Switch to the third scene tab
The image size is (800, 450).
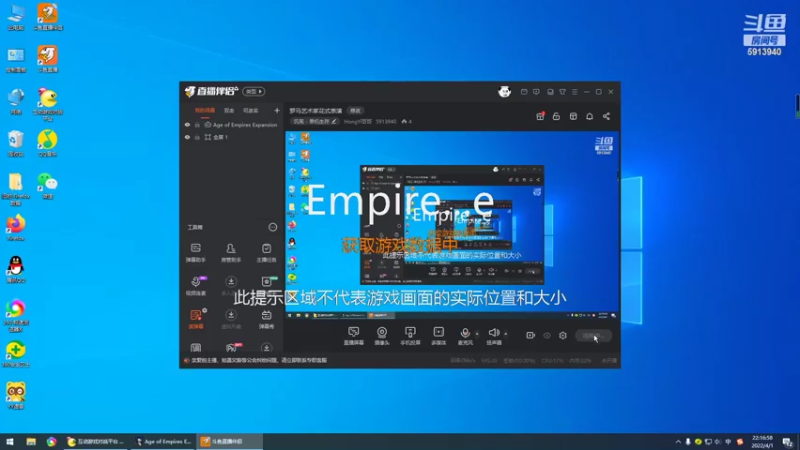point(251,110)
